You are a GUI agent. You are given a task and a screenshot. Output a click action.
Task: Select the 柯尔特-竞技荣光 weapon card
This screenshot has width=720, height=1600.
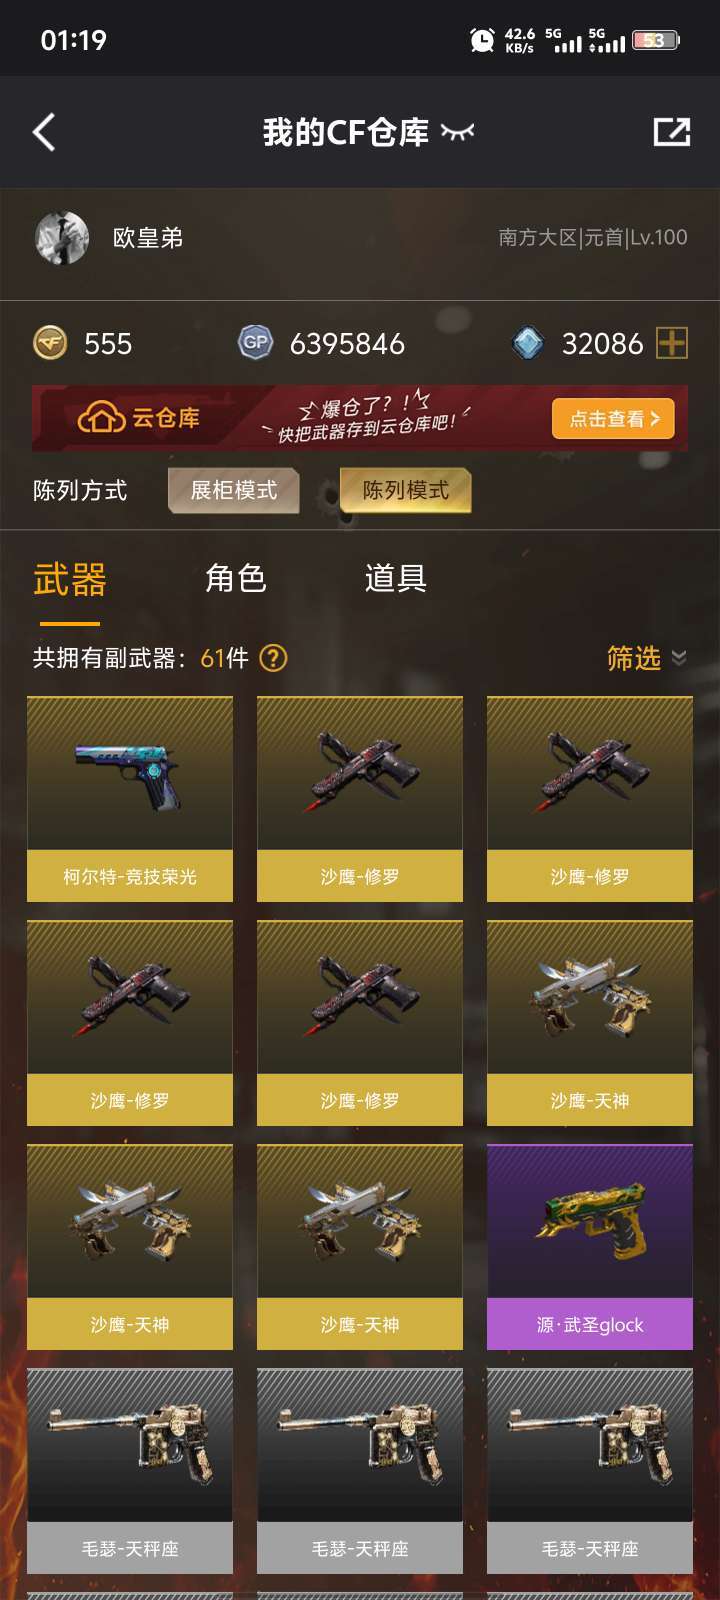(x=130, y=799)
